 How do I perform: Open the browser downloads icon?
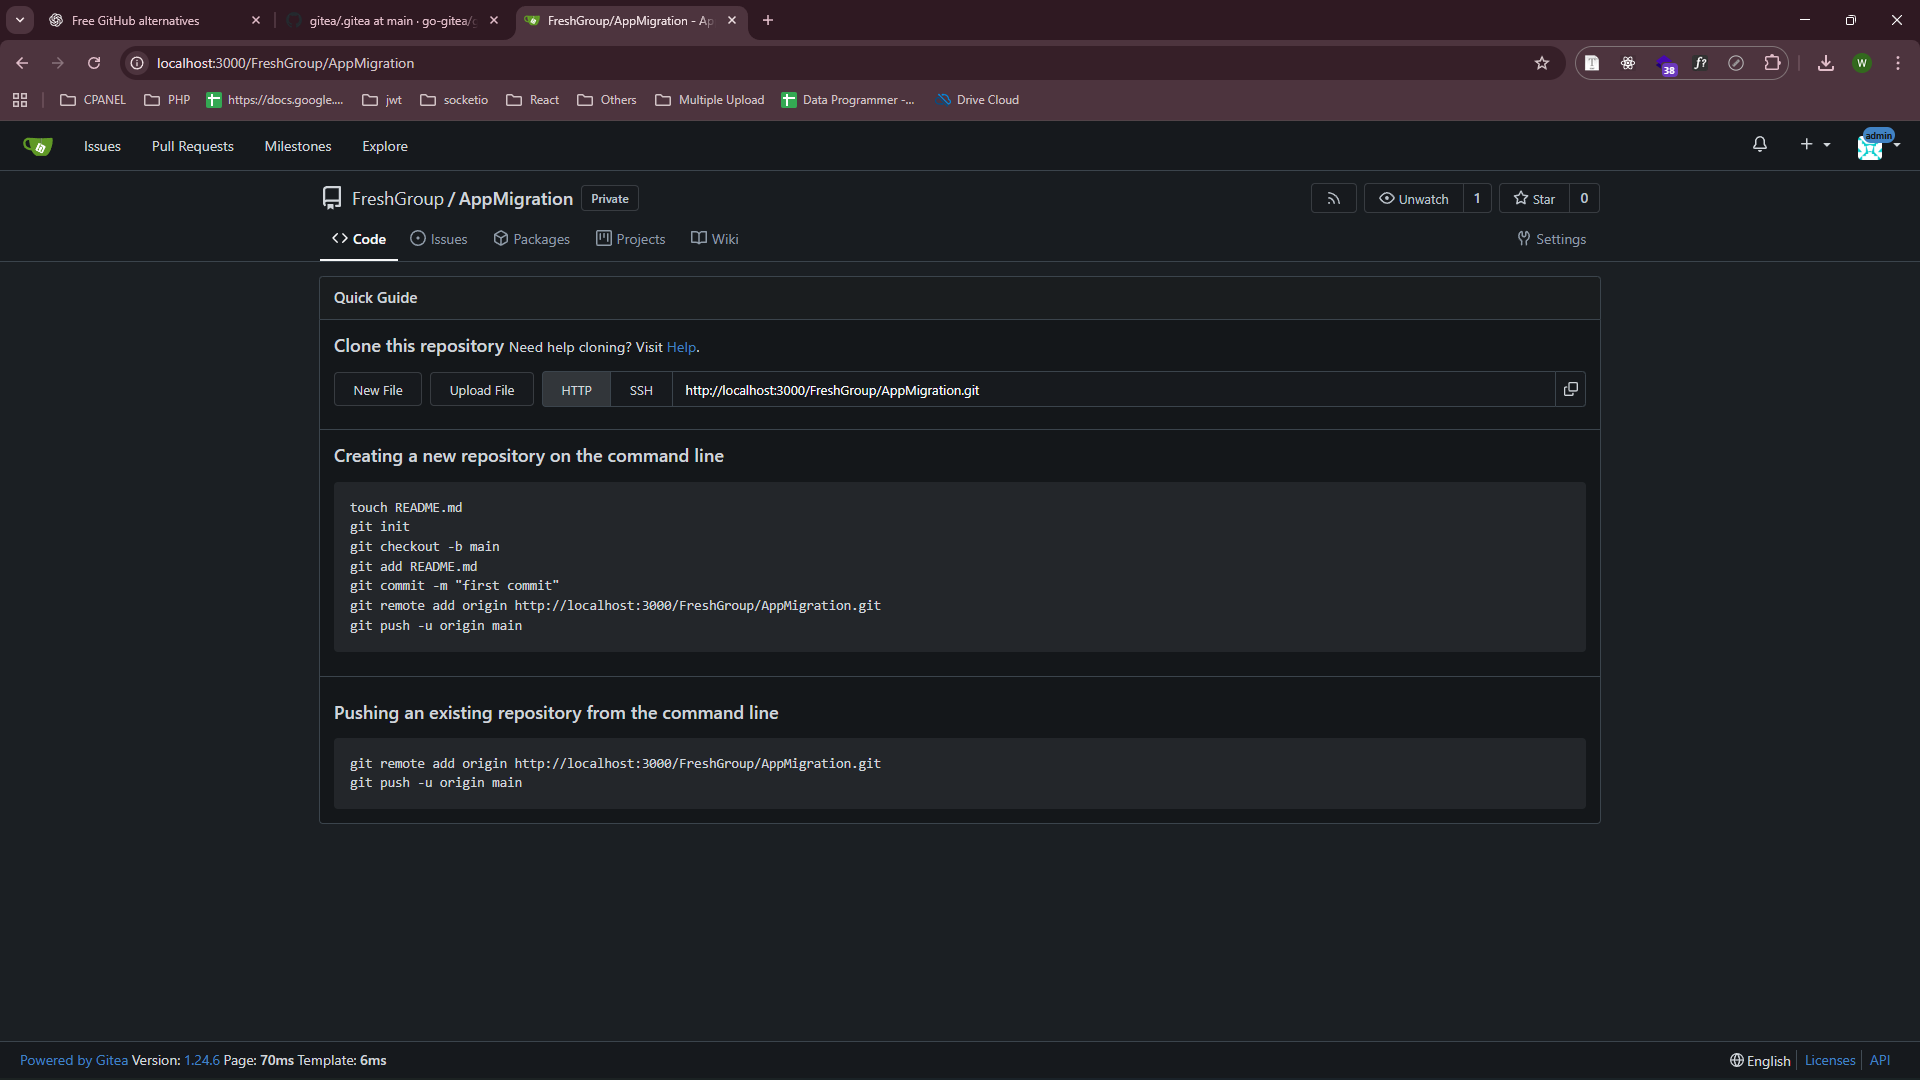(x=1825, y=63)
